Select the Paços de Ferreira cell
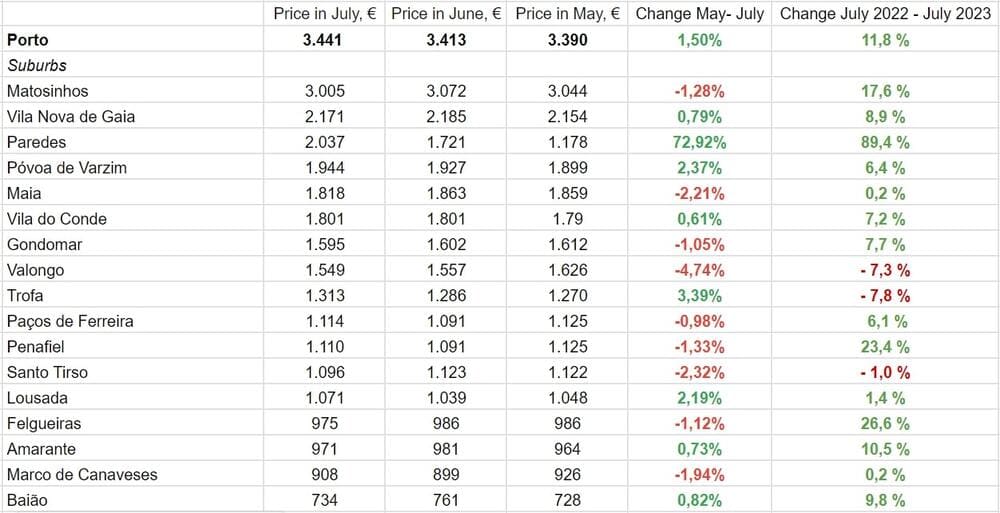This screenshot has height=513, width=1000. pos(69,322)
